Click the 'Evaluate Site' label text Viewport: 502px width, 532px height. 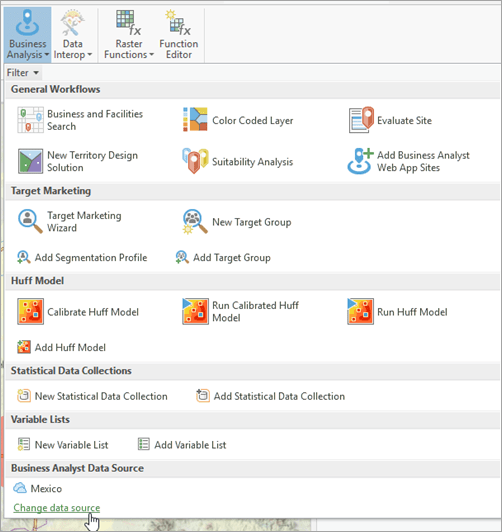click(x=404, y=120)
